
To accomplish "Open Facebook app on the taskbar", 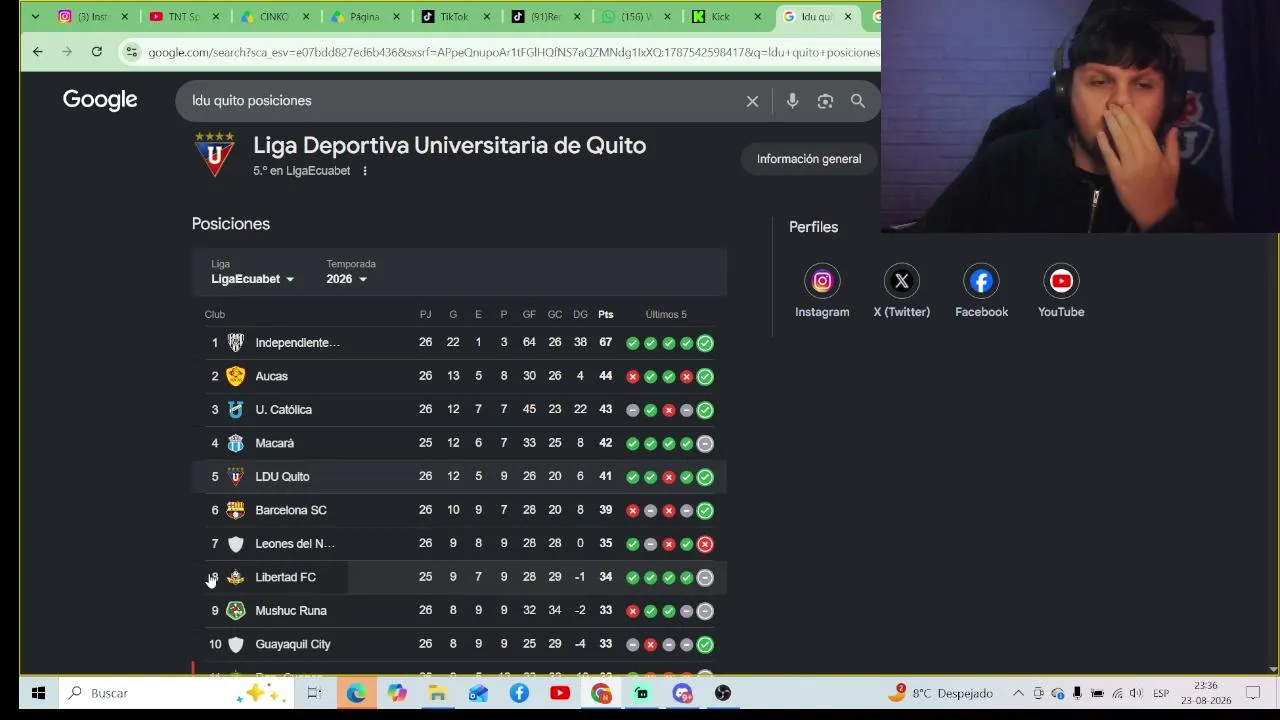I will (519, 693).
